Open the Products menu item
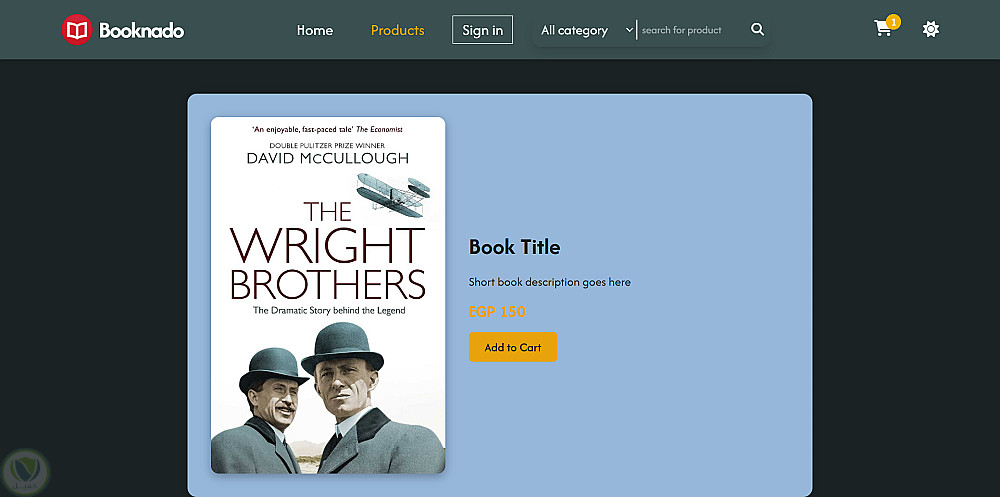The height and width of the screenshot is (497, 1000). point(398,30)
